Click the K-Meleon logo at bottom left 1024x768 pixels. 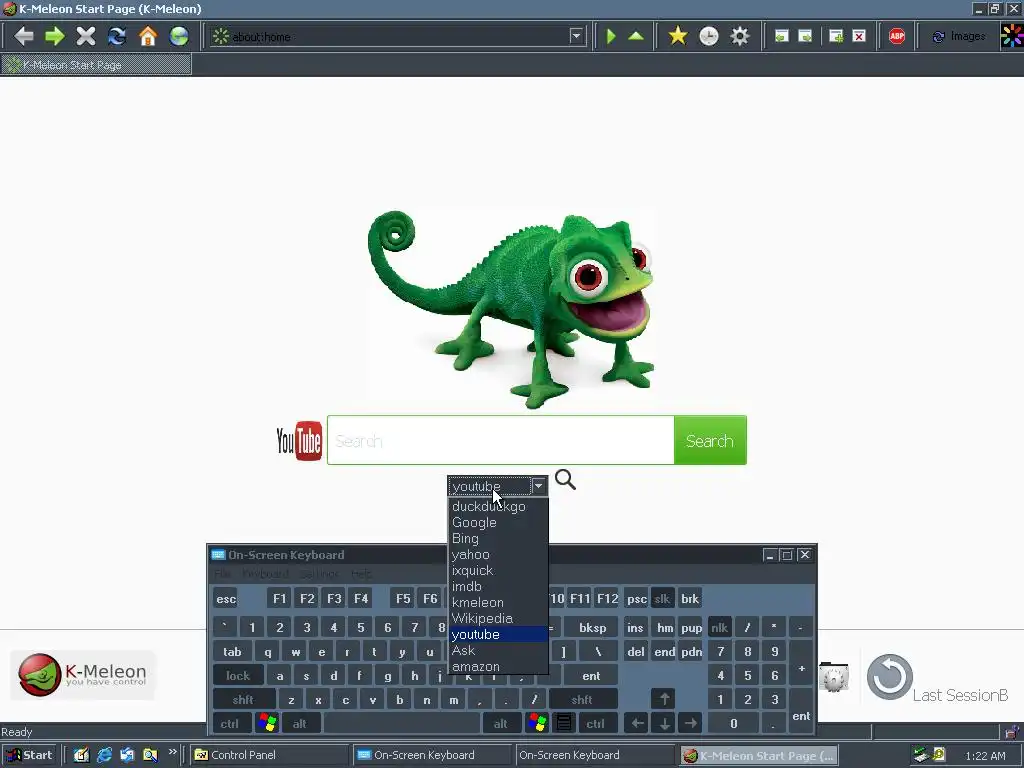82,675
